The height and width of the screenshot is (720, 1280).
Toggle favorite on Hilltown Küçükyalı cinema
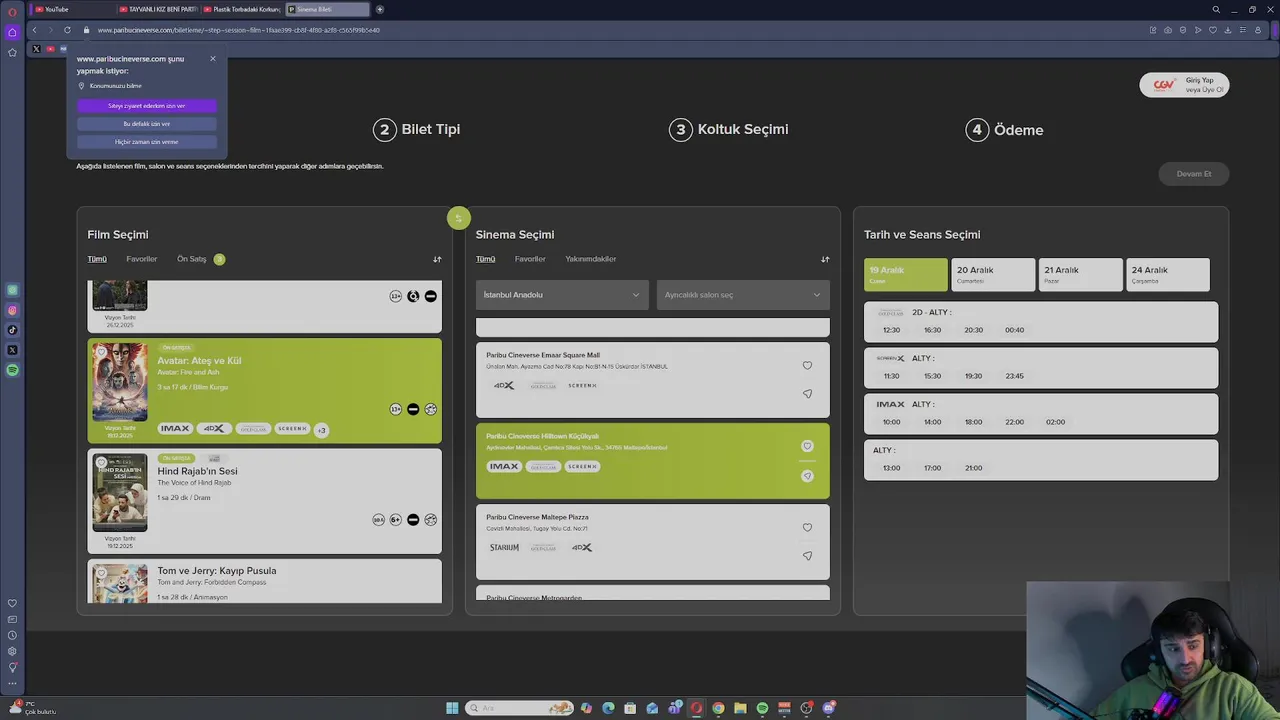pyautogui.click(x=807, y=446)
